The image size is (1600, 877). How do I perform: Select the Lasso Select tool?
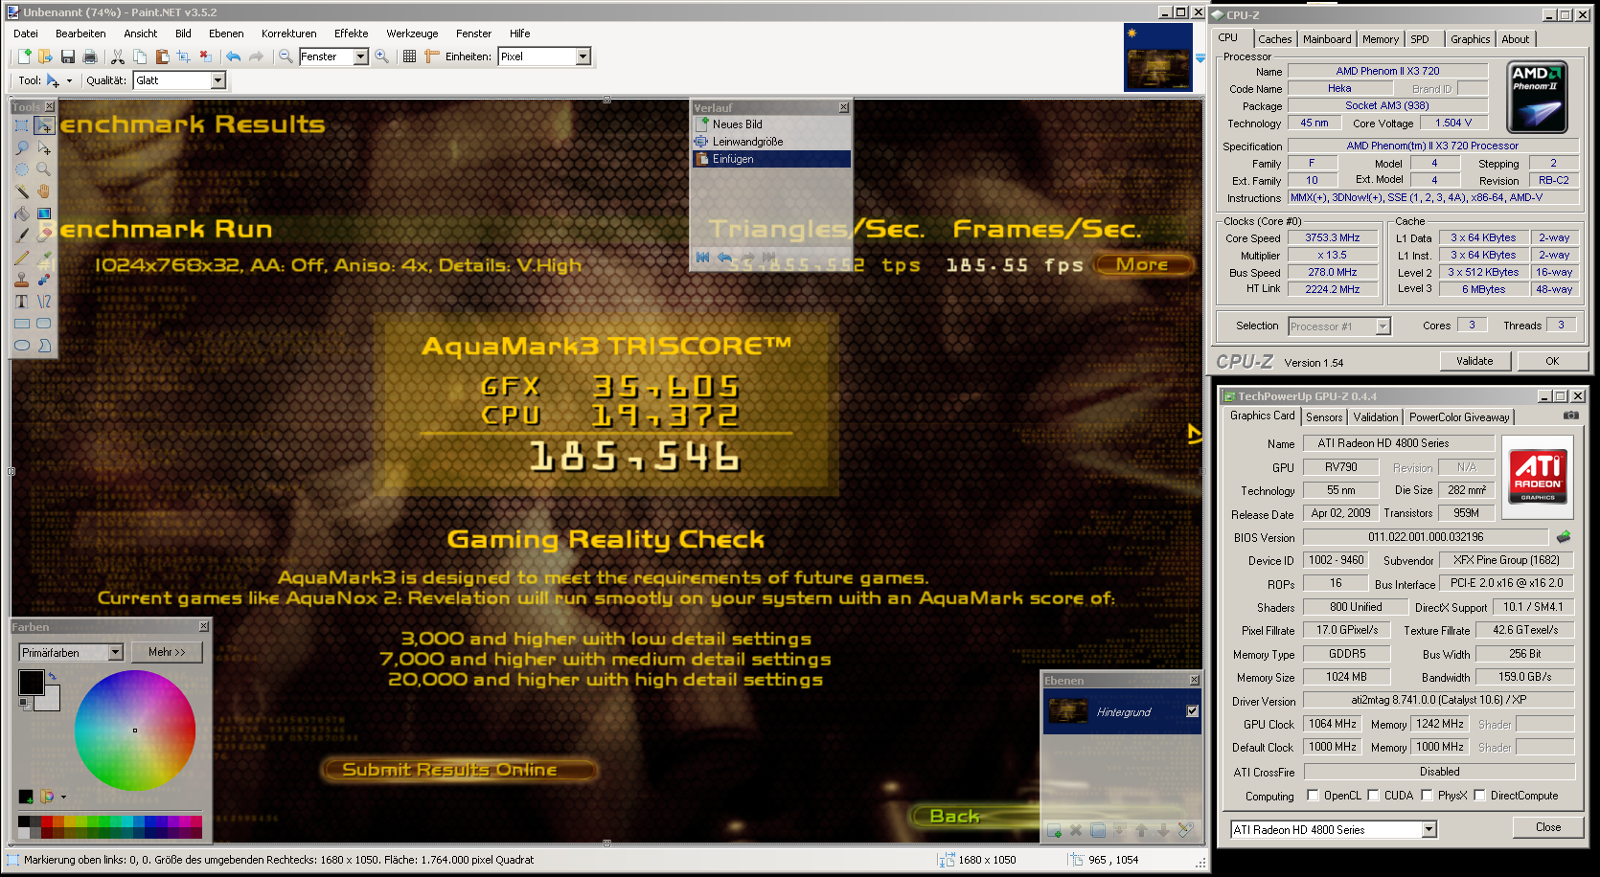pos(22,148)
